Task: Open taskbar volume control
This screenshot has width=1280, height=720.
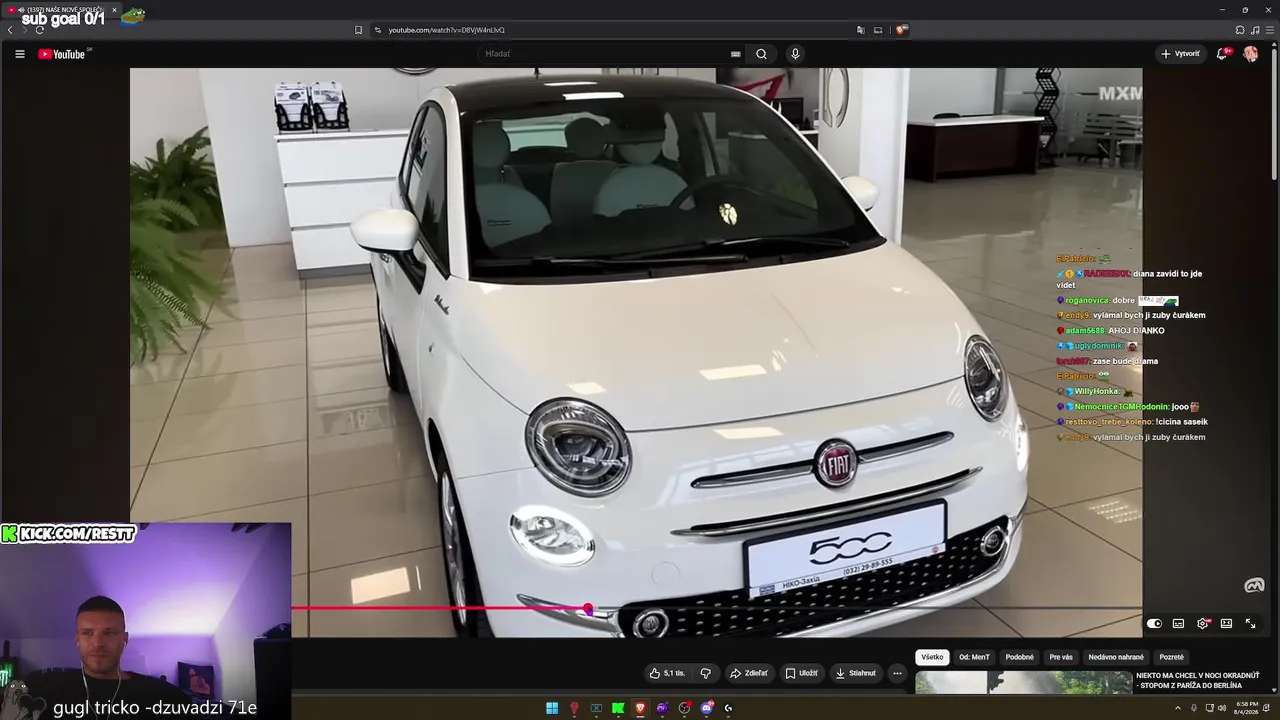Action: pyautogui.click(x=1222, y=708)
